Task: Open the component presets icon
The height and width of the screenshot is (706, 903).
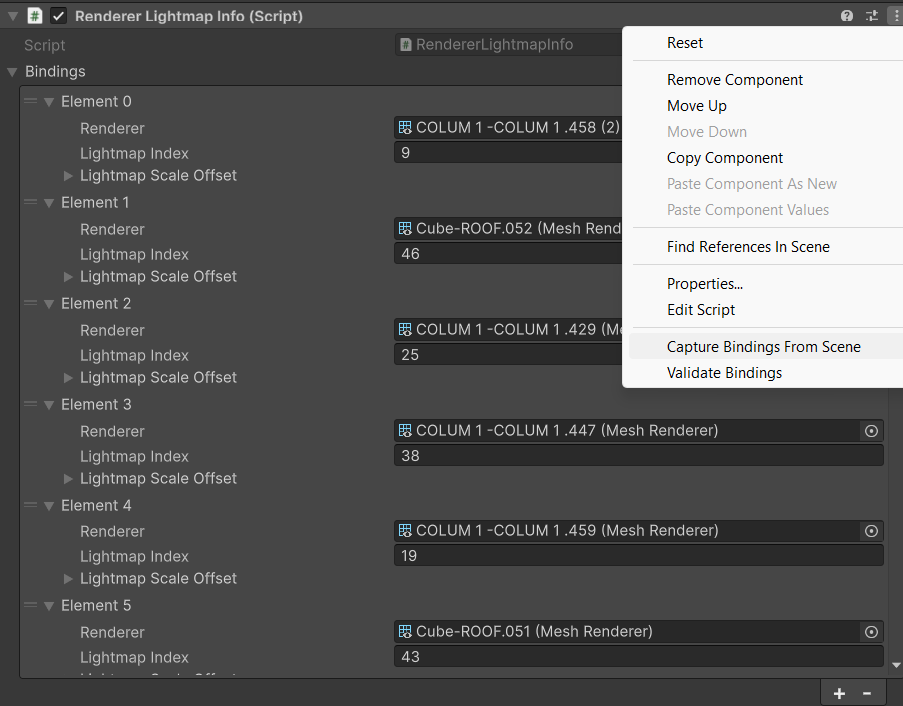Action: click(x=872, y=16)
